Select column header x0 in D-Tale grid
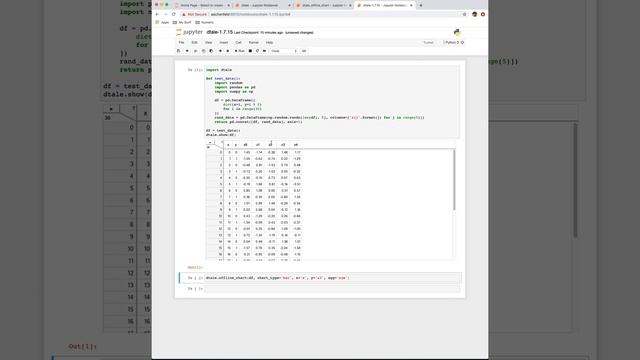The image size is (640, 360). click(x=245, y=145)
